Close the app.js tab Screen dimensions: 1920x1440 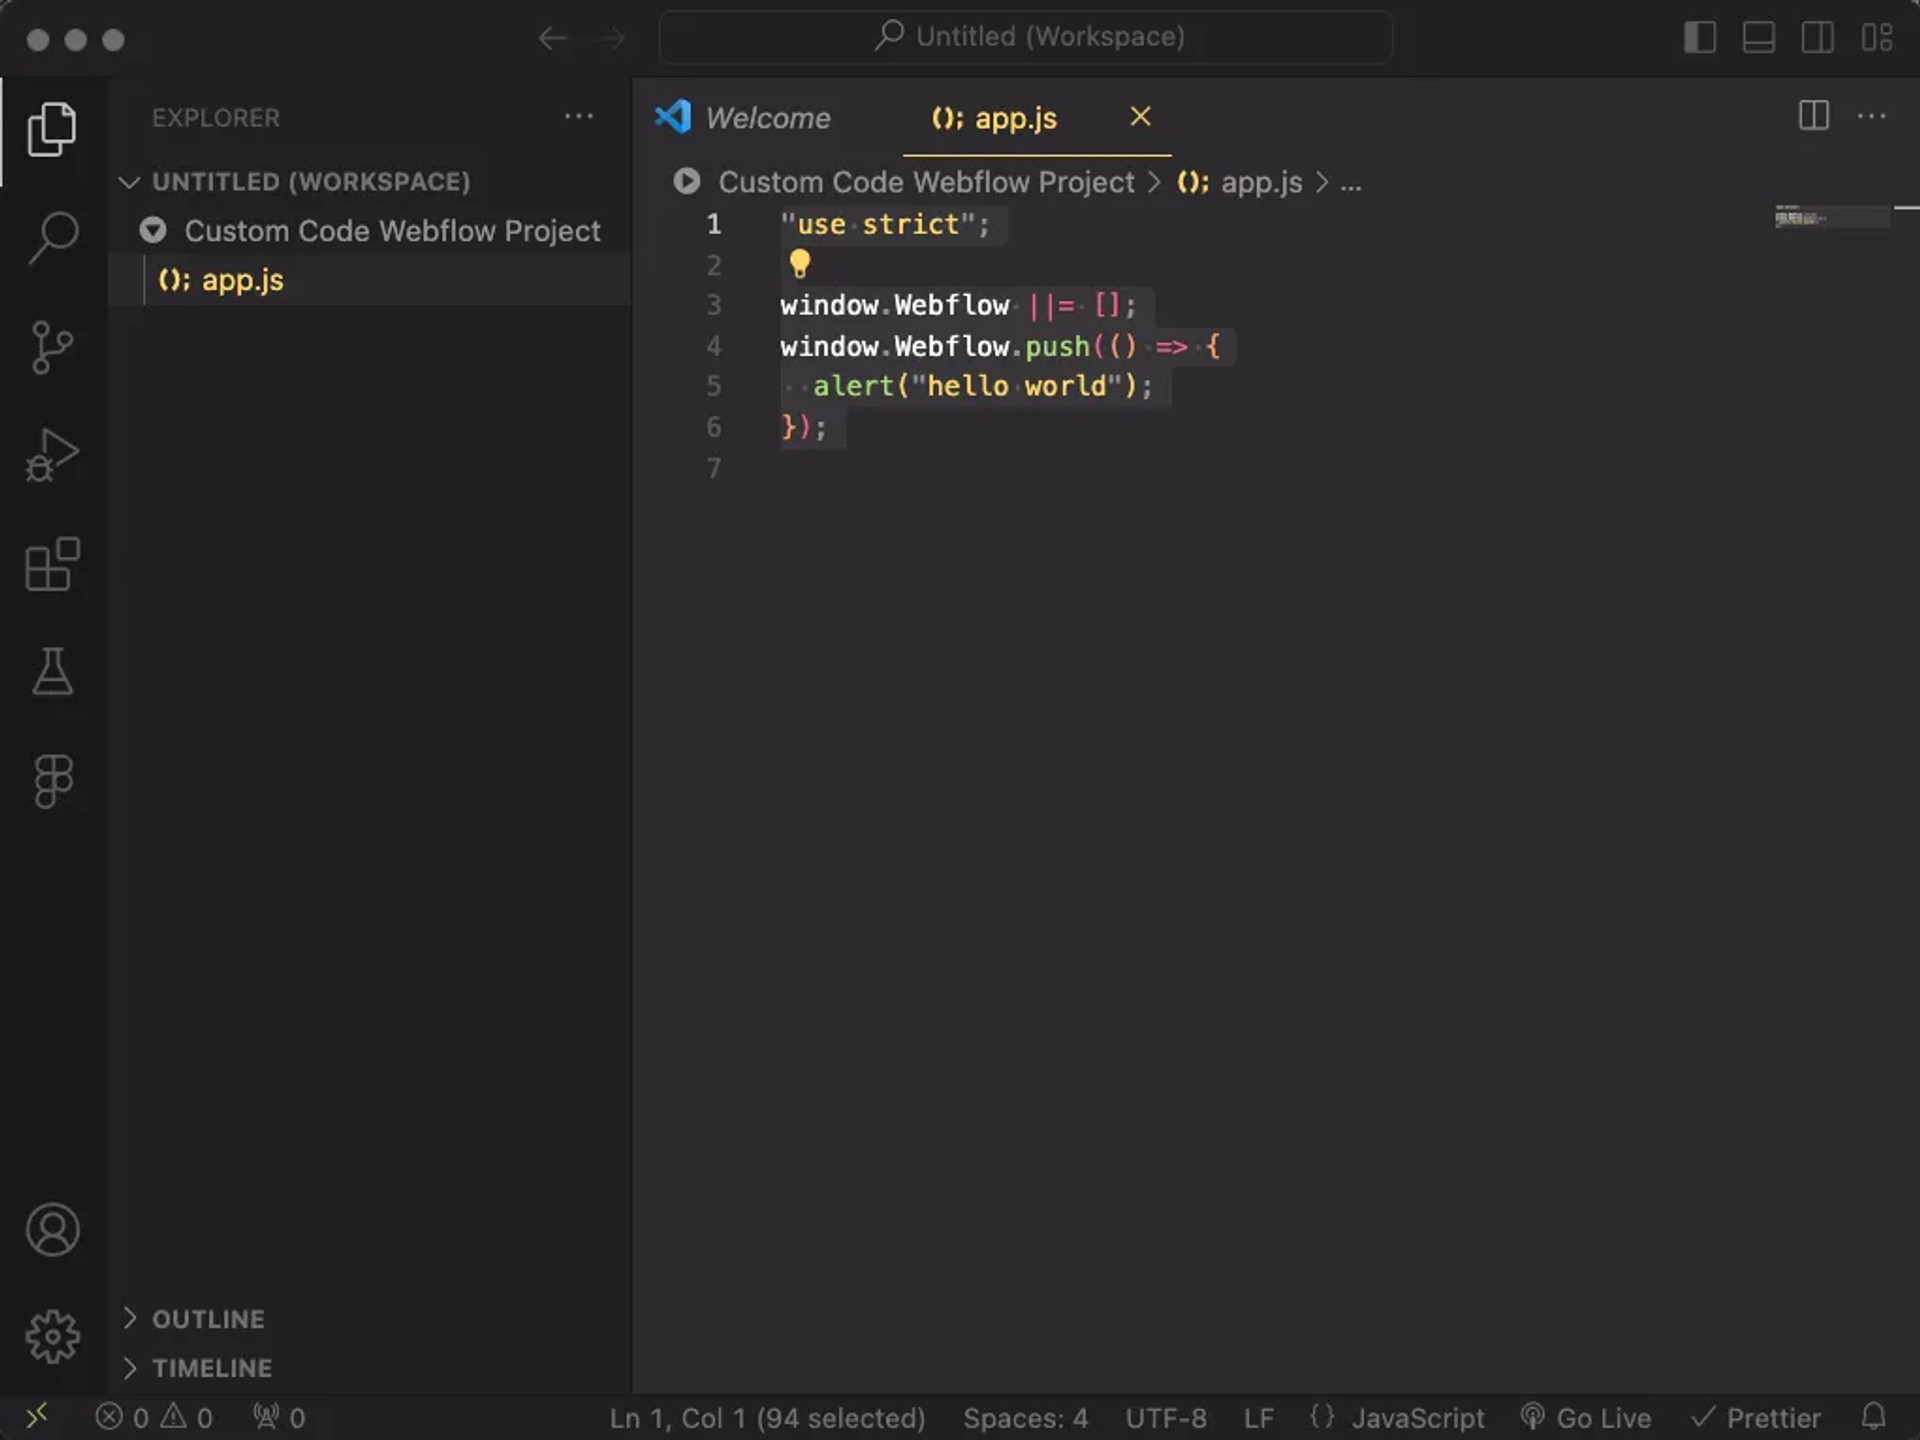click(x=1140, y=116)
